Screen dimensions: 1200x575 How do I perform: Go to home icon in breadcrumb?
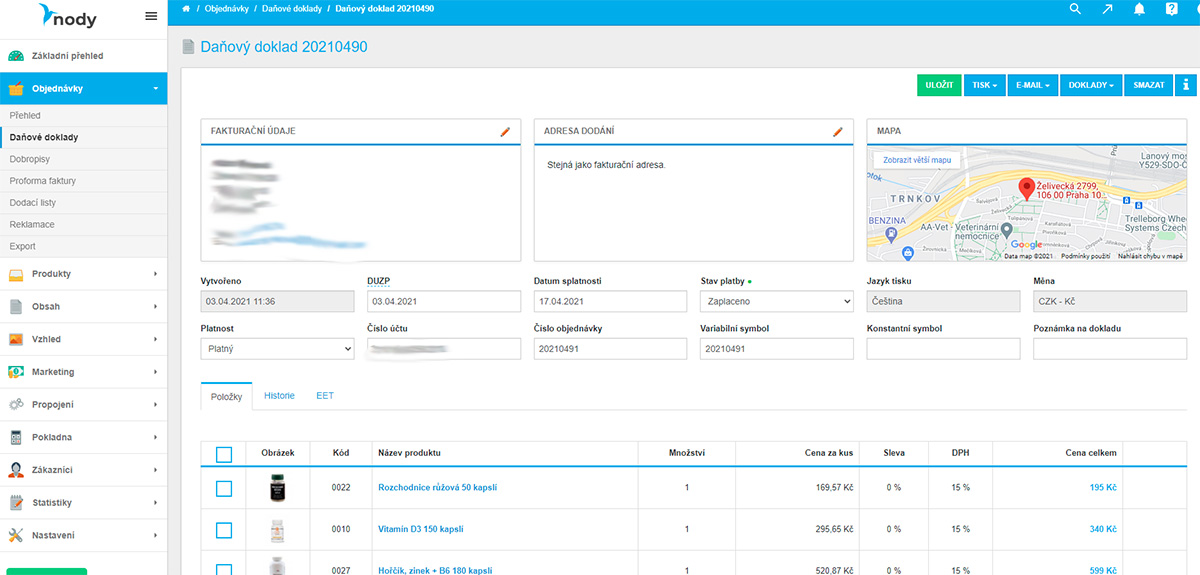(x=187, y=8)
